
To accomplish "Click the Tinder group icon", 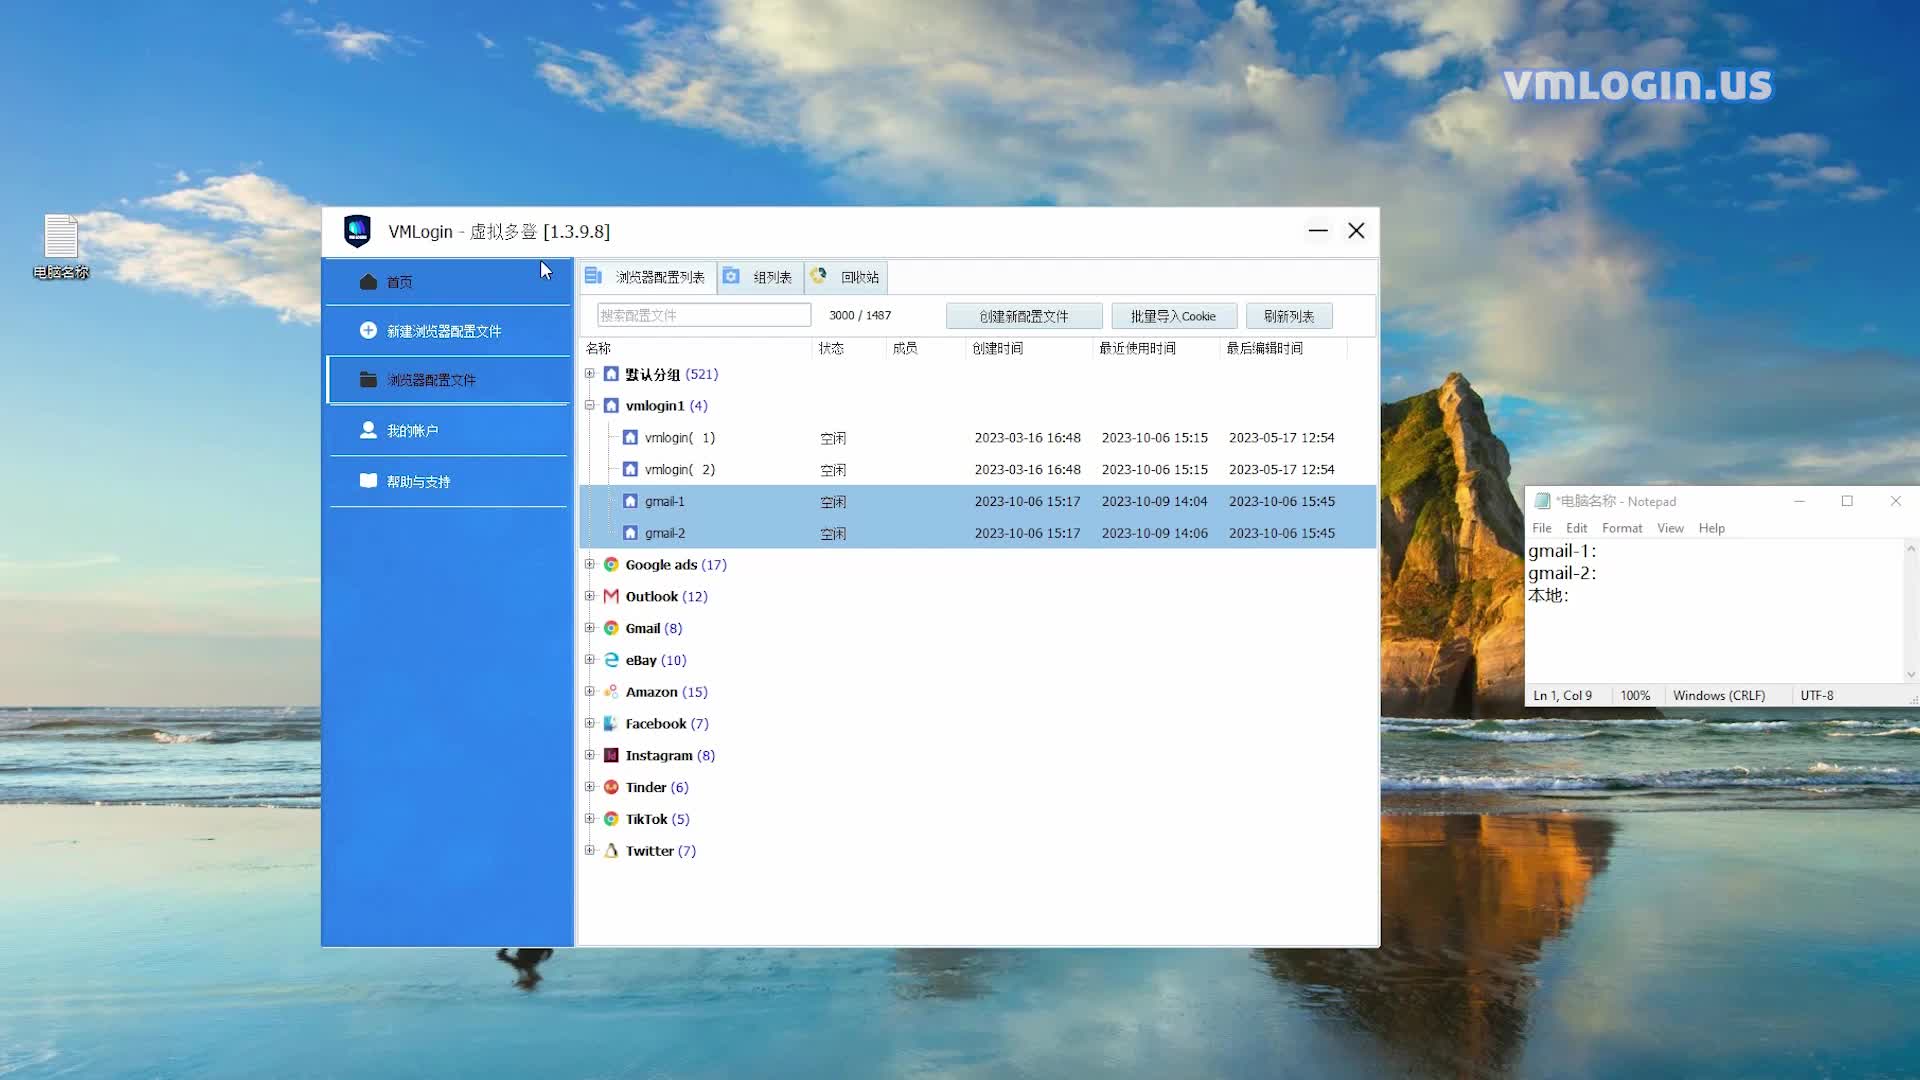I will coord(611,787).
